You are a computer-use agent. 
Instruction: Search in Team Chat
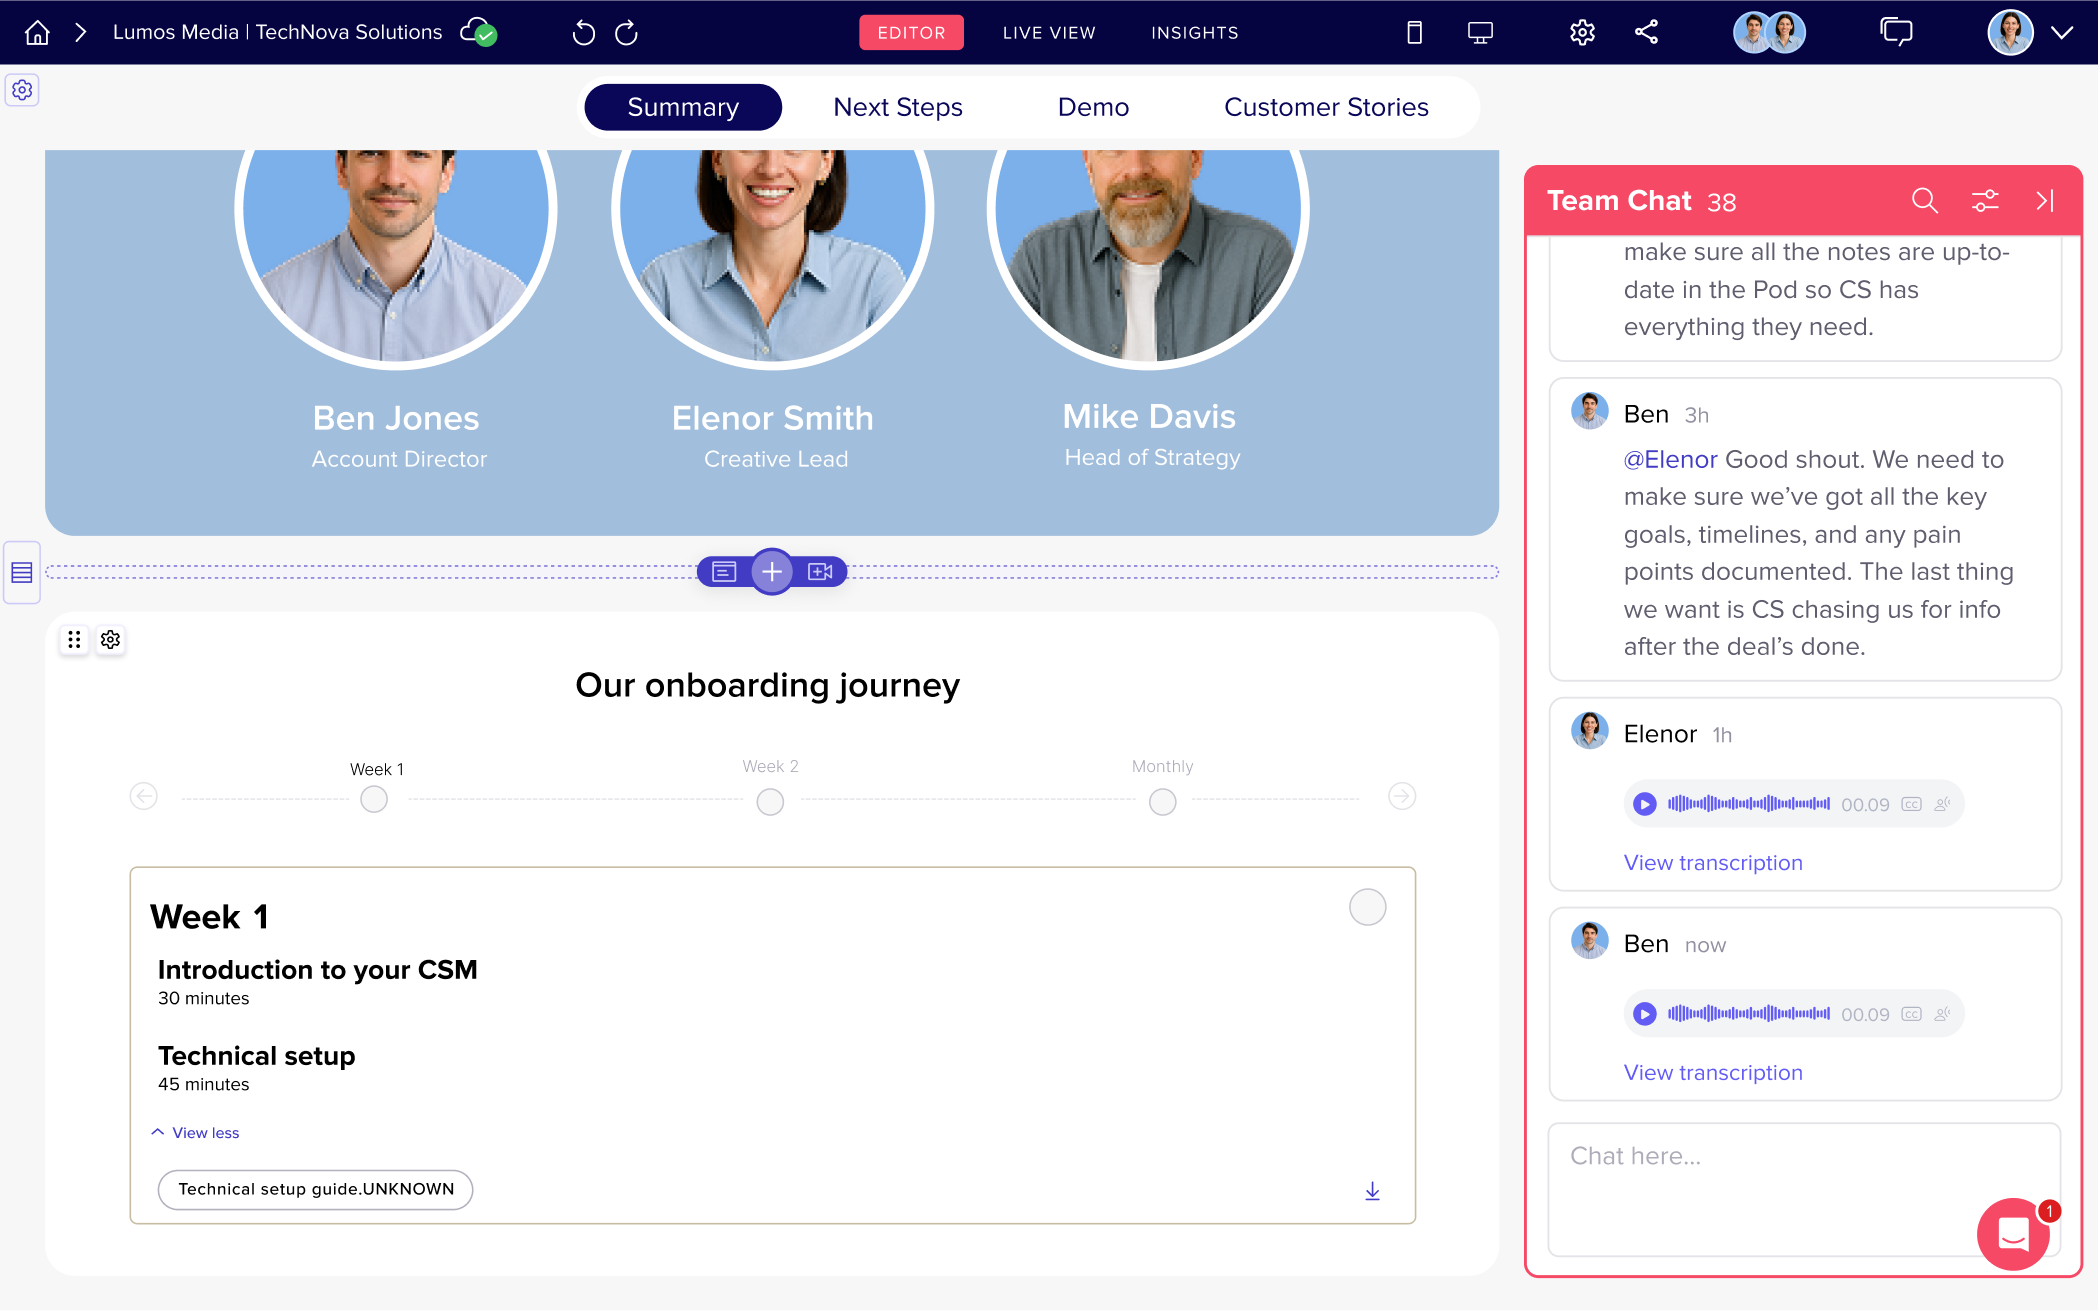pyautogui.click(x=1925, y=201)
